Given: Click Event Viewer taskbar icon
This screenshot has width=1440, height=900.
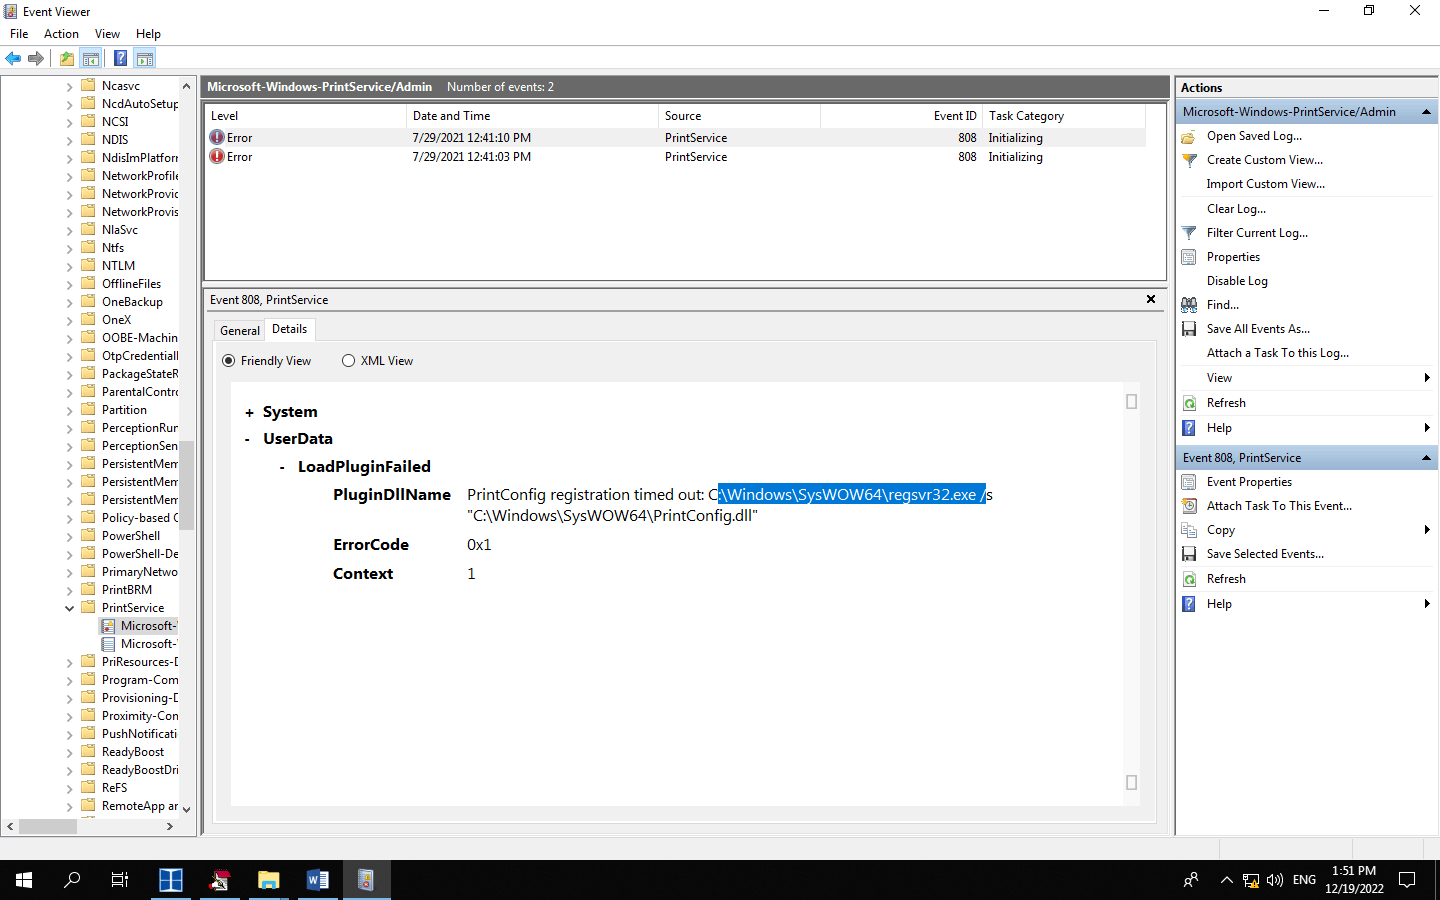Looking at the screenshot, I should (366, 880).
